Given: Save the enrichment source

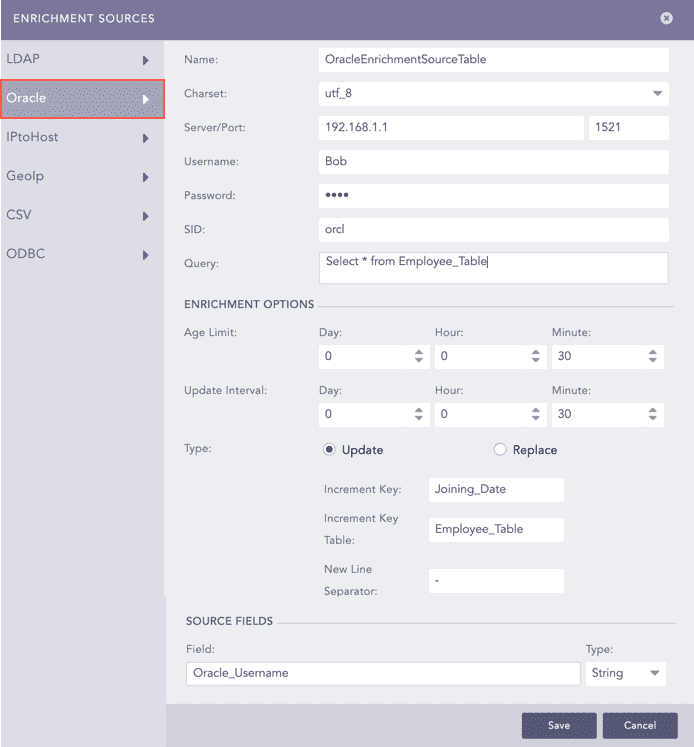Looking at the screenshot, I should tap(559, 725).
